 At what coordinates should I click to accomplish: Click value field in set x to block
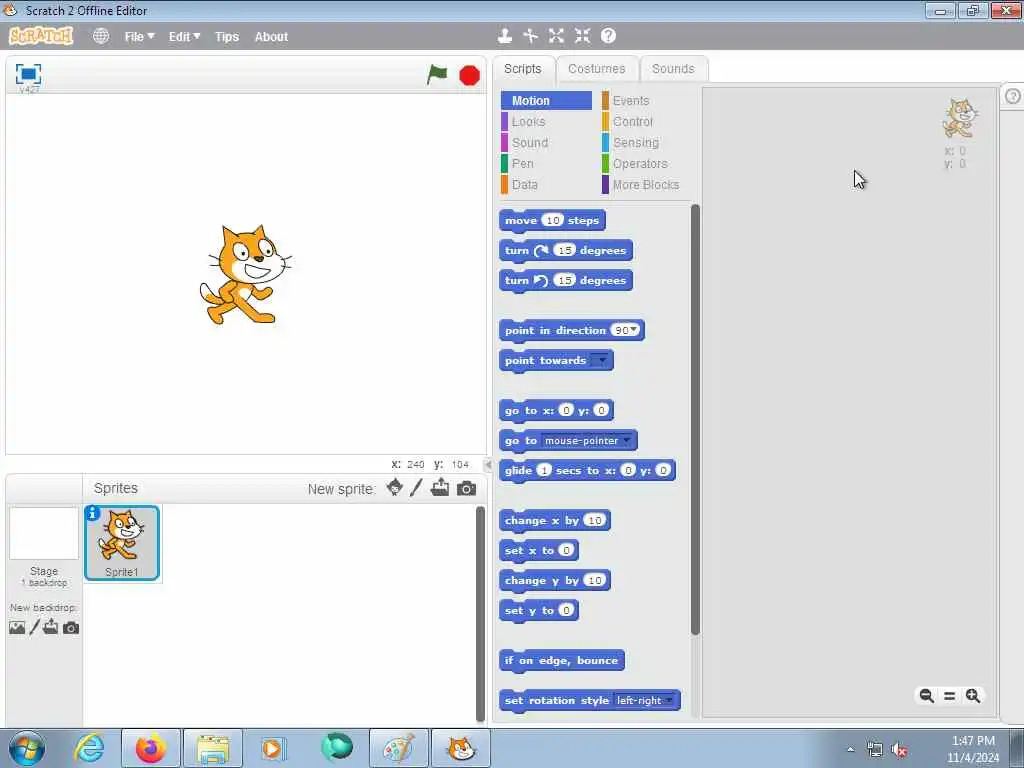[x=566, y=551]
